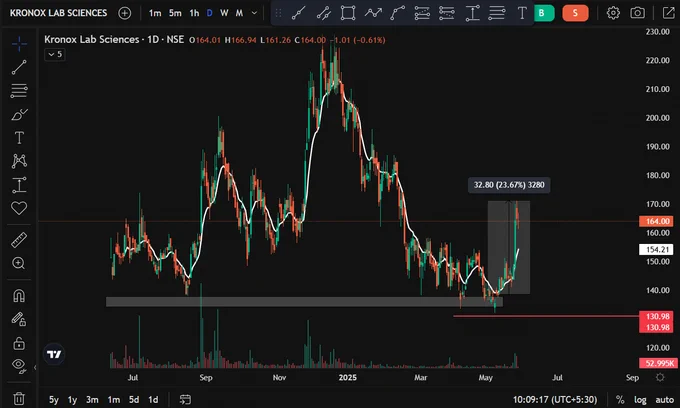The height and width of the screenshot is (408, 680).
Task: Pick the trend line icon in floating toolbar
Action: 299,13
